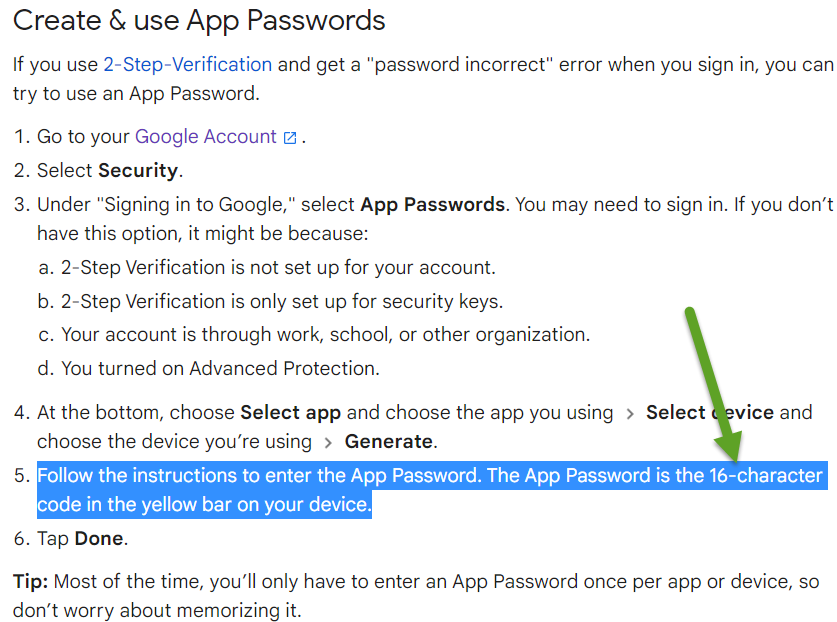Click the Create & use App Passwords heading

[x=199, y=21]
